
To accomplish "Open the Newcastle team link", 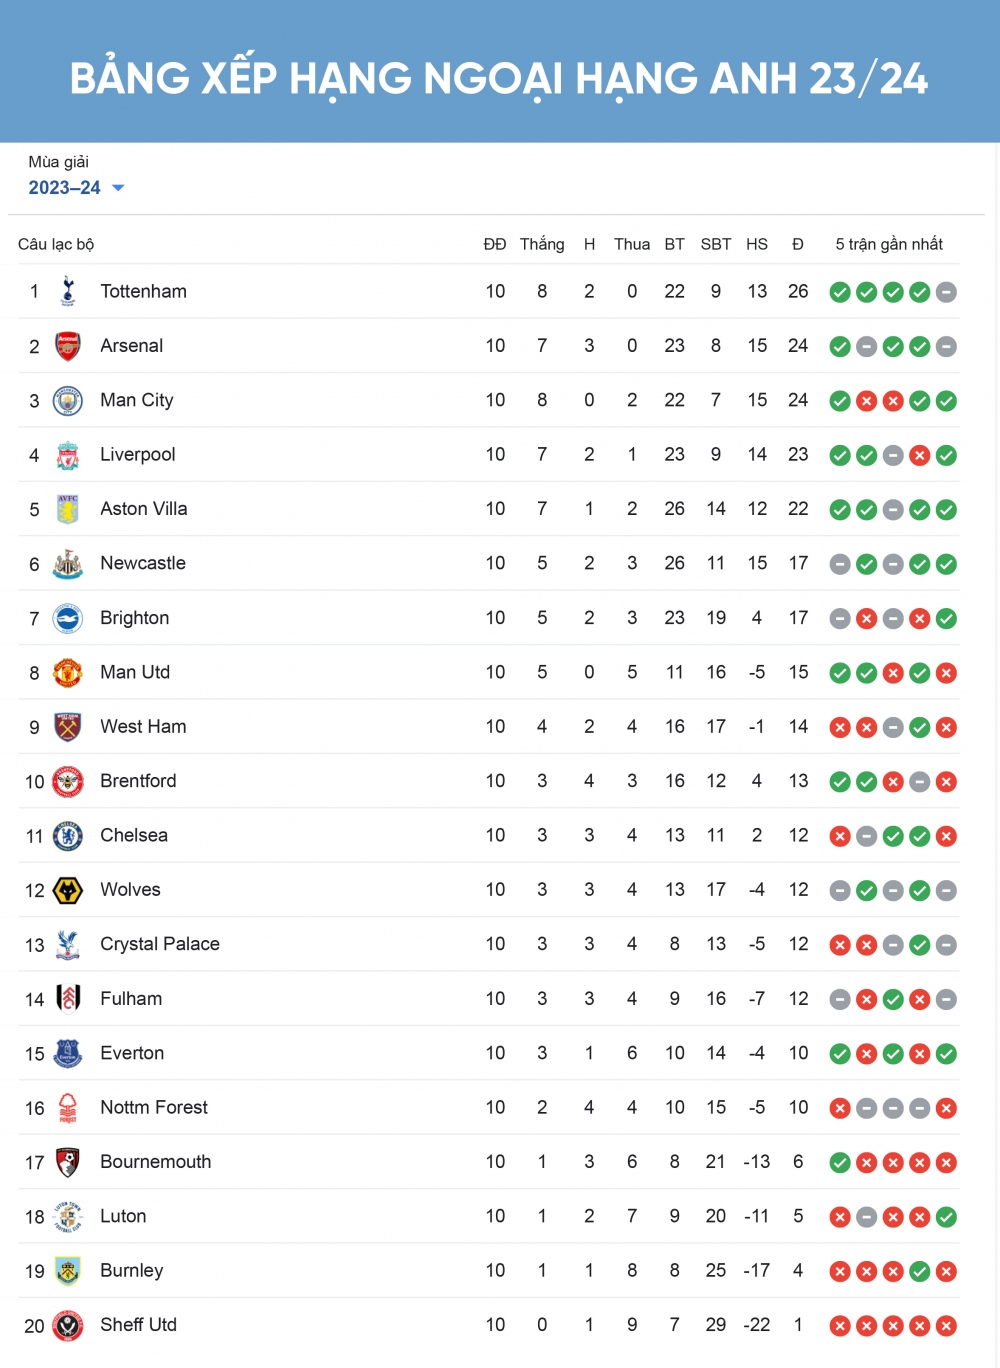I will 143,563.
